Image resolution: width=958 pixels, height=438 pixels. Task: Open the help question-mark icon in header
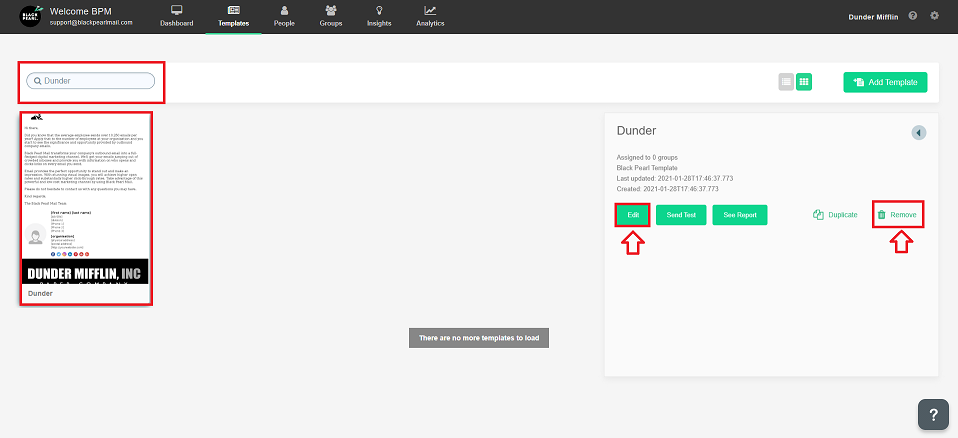(913, 16)
